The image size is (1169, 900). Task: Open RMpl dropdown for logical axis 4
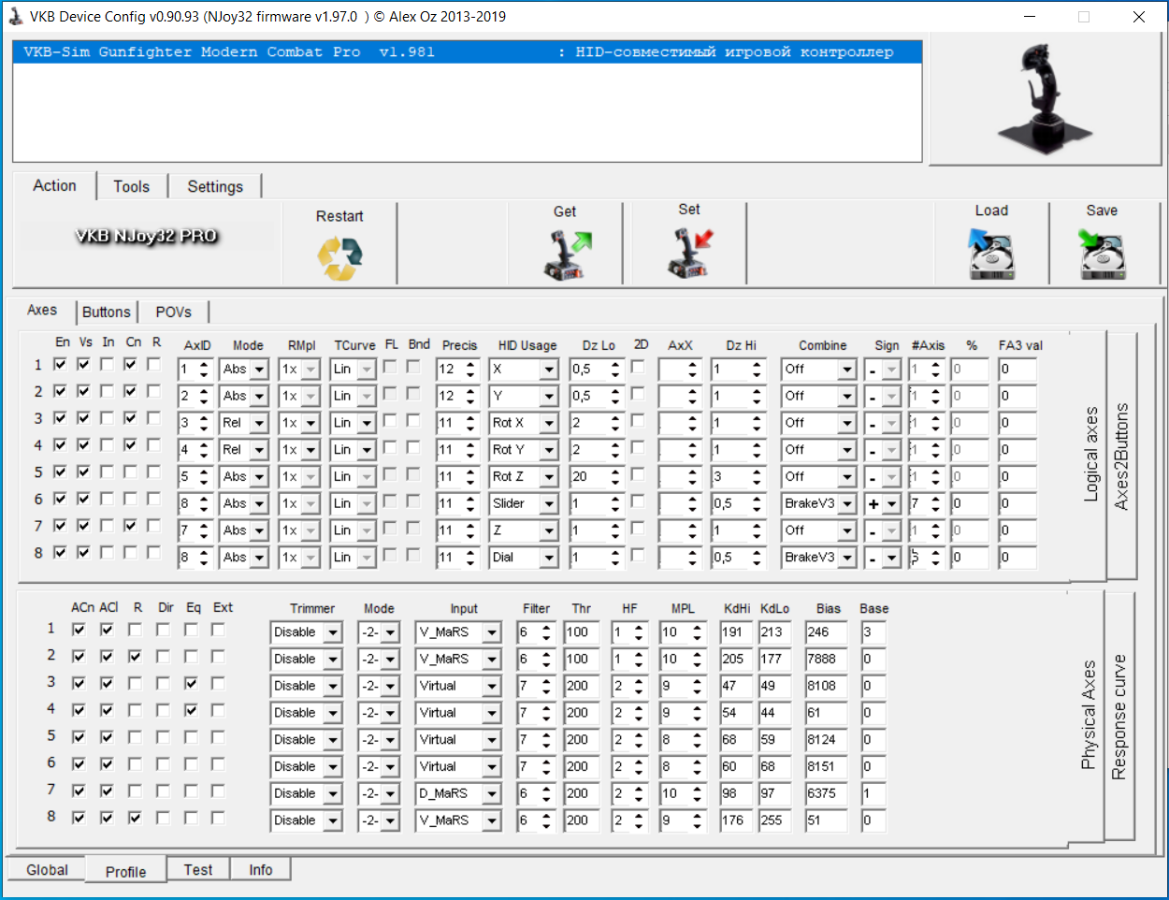point(311,450)
